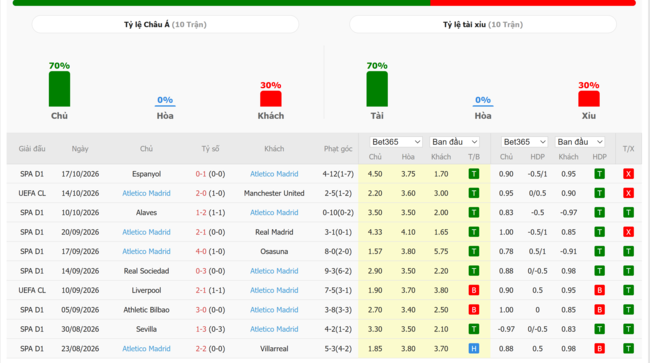
Task: Click the green-red progress bar at top
Action: (324, 3)
